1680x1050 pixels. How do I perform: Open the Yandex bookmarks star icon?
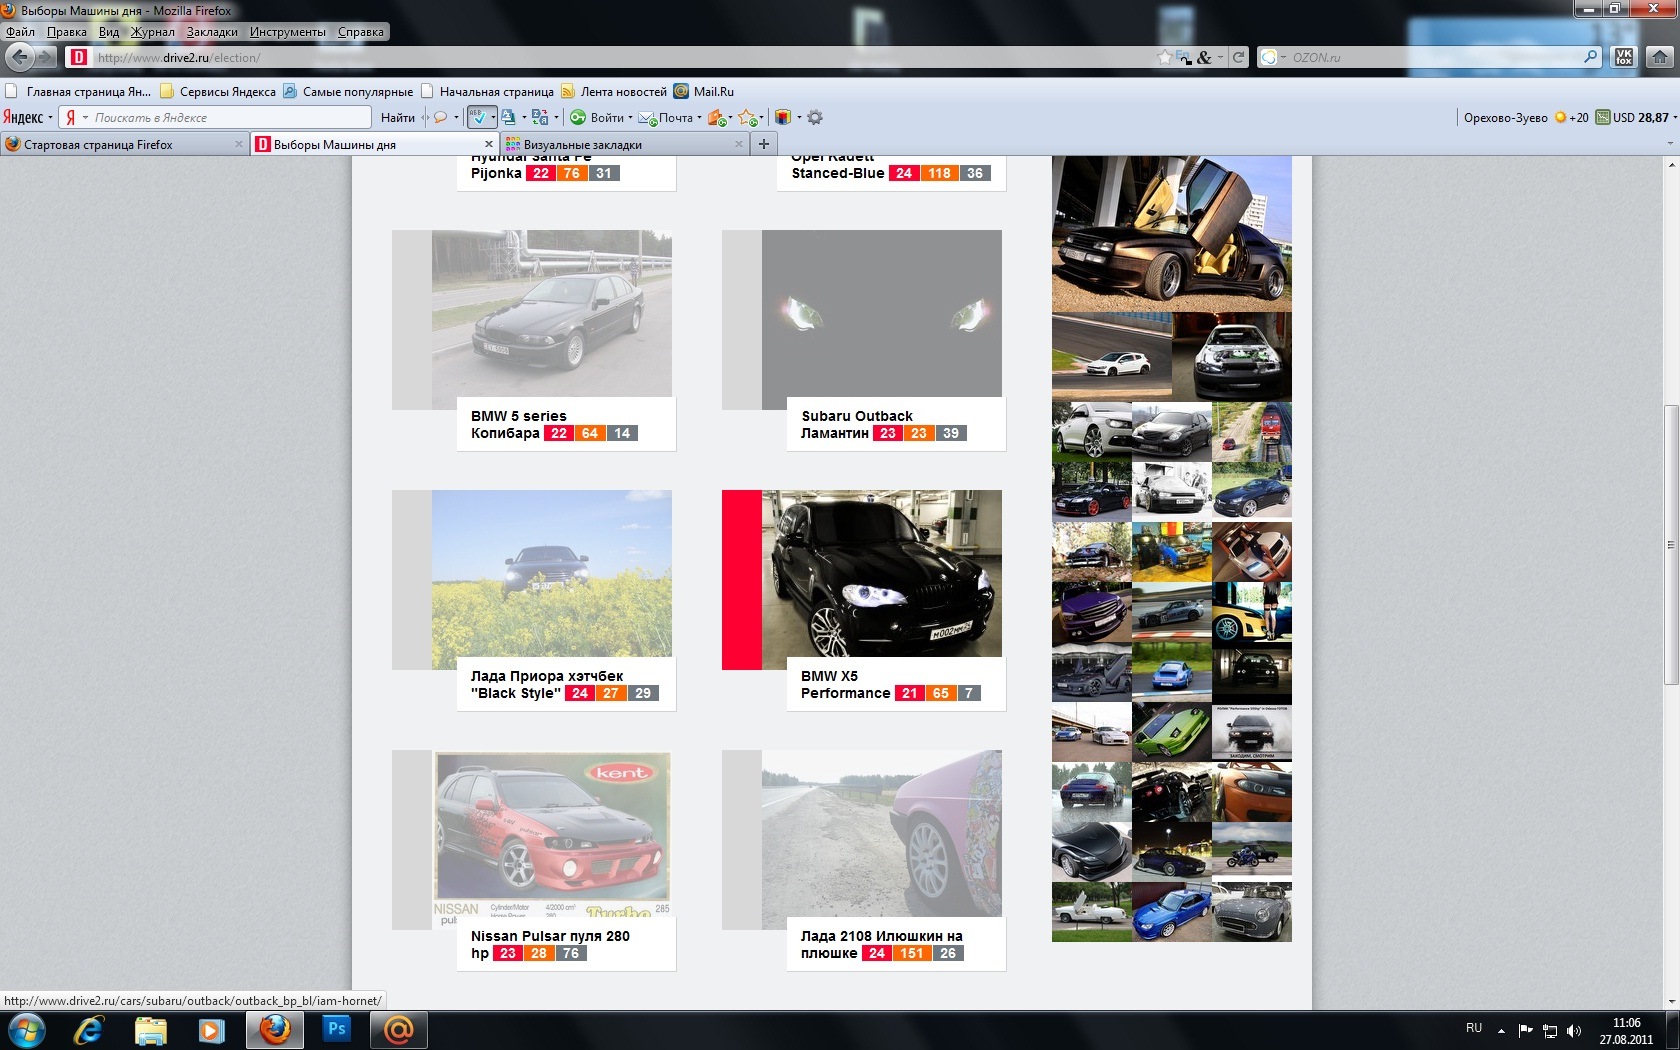(747, 117)
